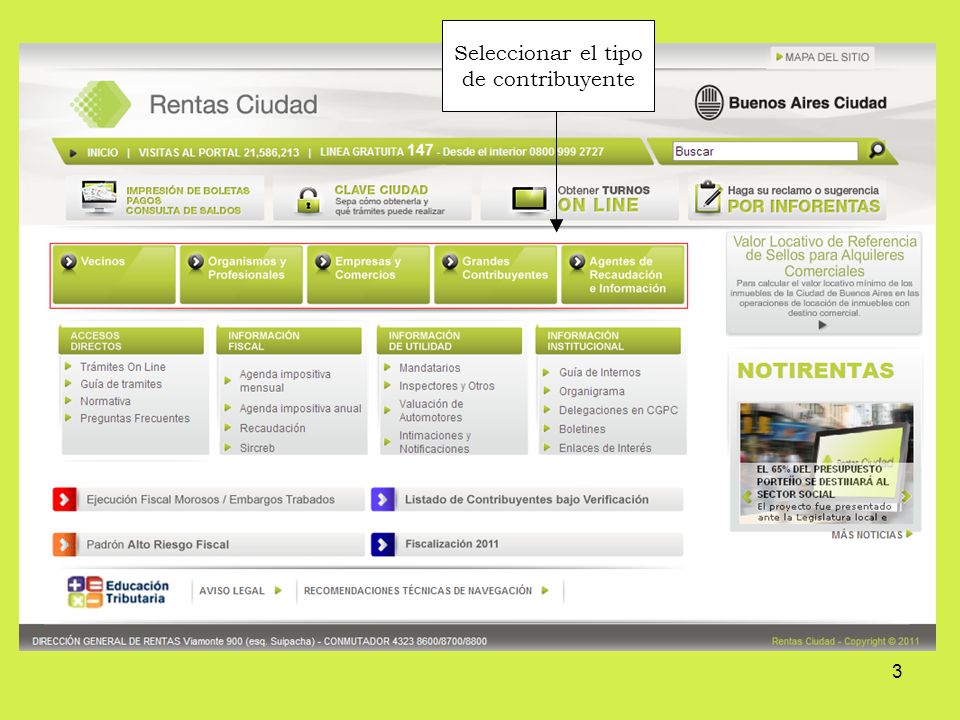Click the green arrow beside Más Noticias

[909, 534]
